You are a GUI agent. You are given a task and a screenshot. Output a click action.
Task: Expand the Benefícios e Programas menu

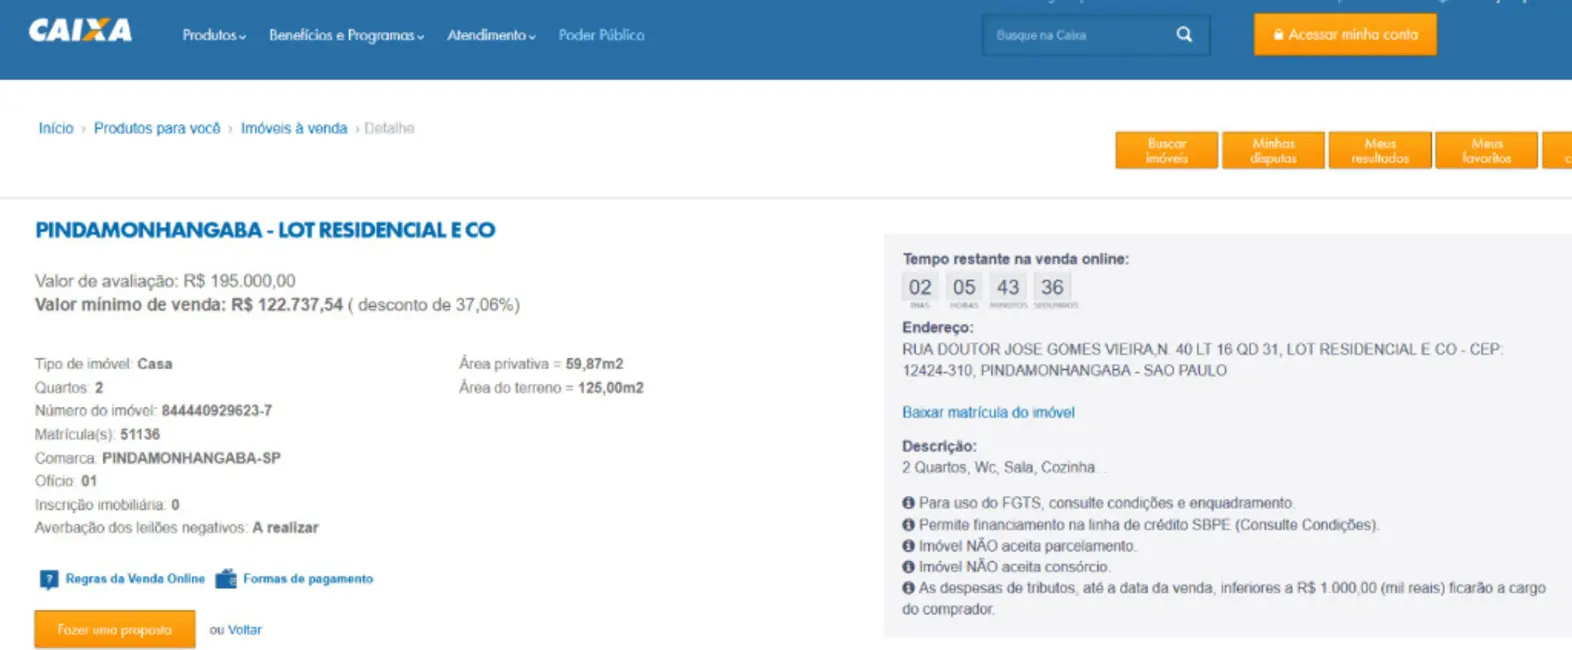pos(346,35)
